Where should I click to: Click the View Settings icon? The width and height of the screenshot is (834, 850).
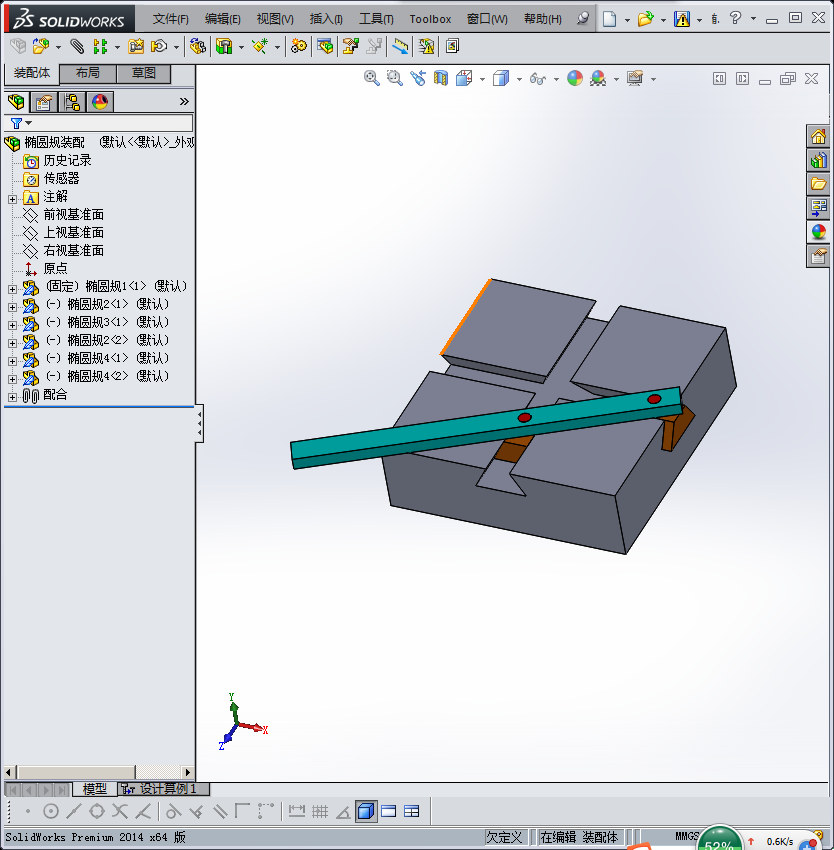pos(635,79)
